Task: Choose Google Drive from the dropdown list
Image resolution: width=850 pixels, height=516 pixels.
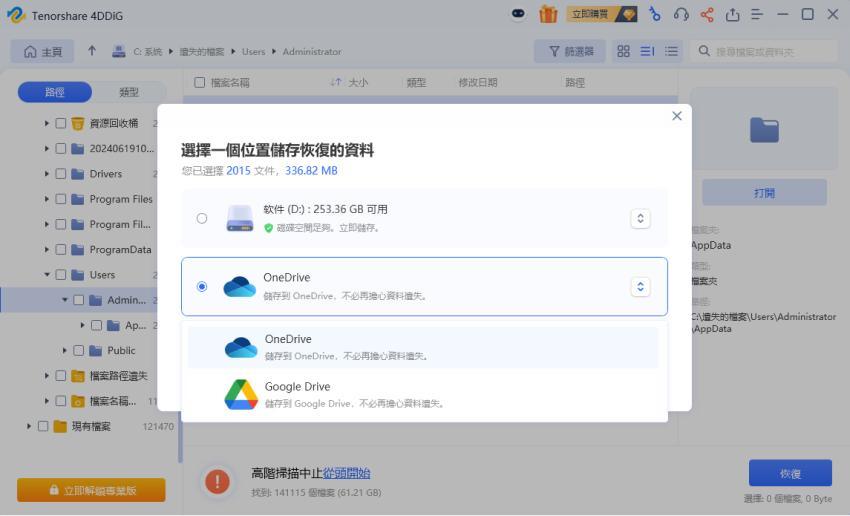Action: click(423, 395)
